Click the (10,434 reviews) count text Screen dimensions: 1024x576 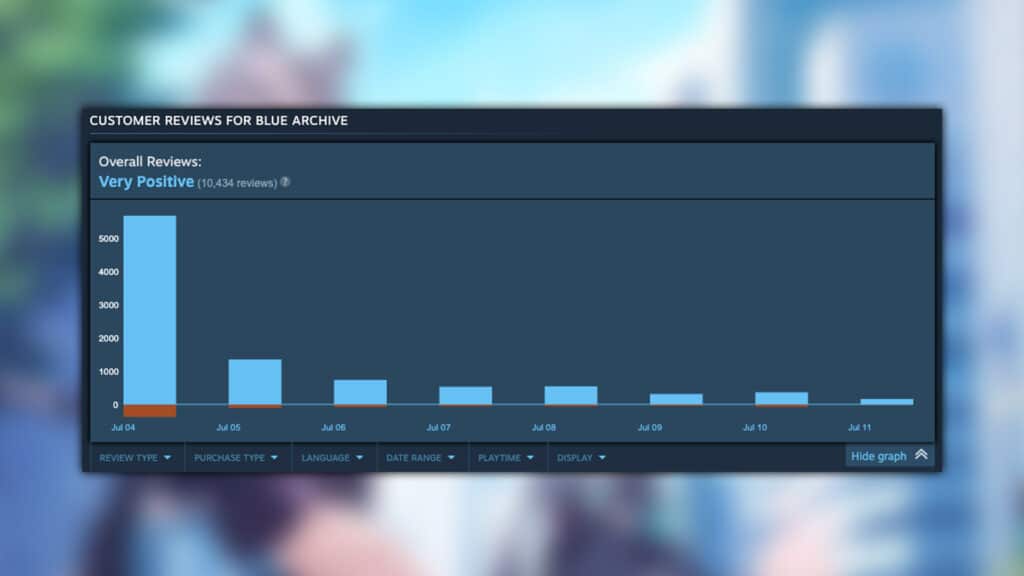236,183
